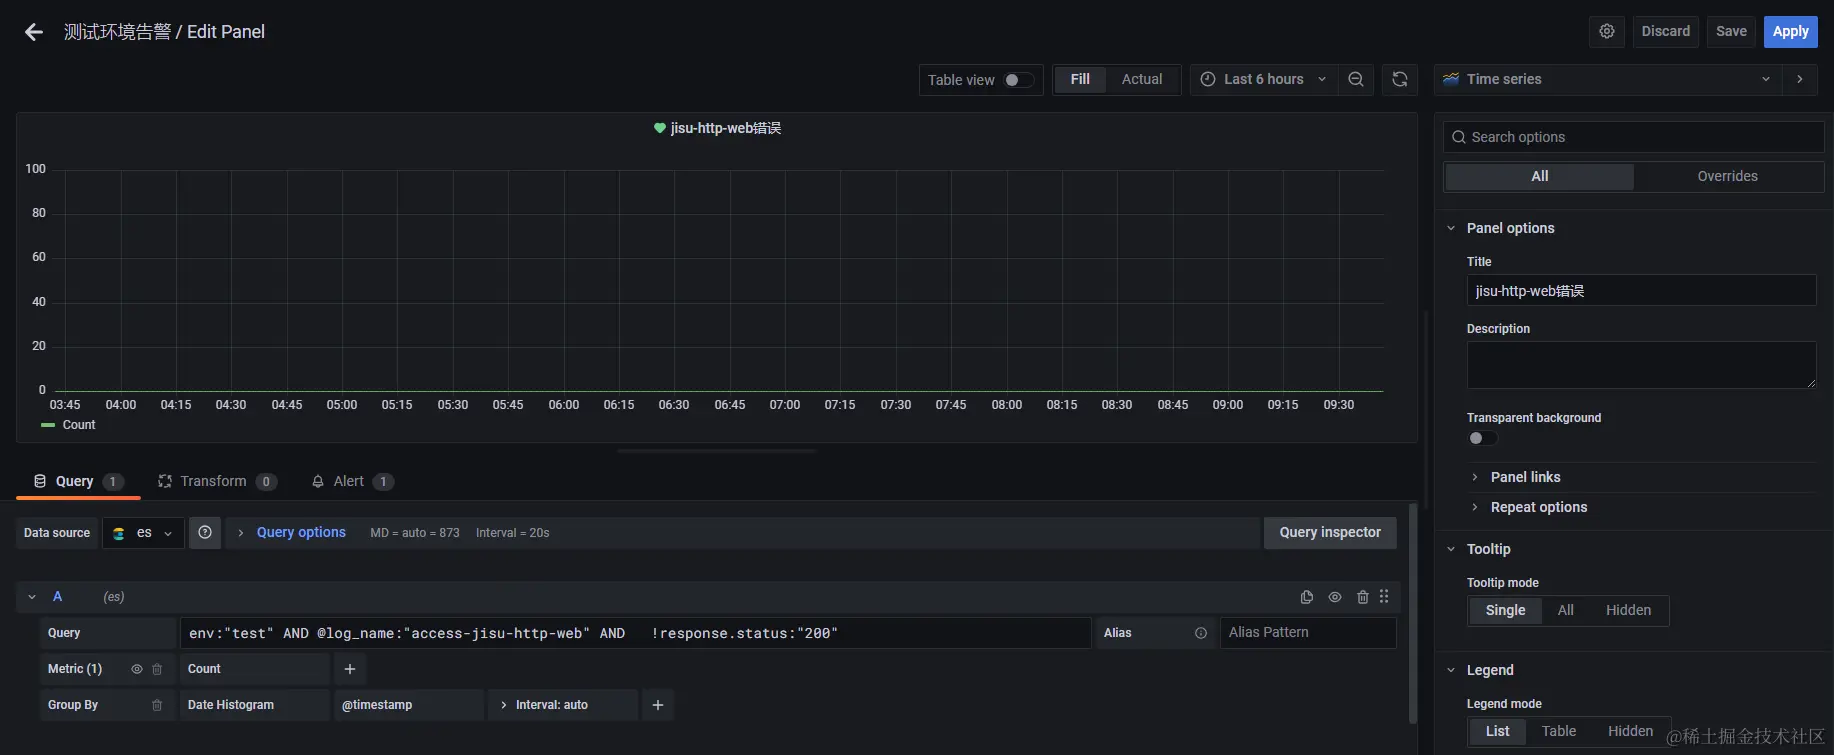The width and height of the screenshot is (1834, 755).
Task: Click the Alias info icon
Action: [x=1201, y=633]
